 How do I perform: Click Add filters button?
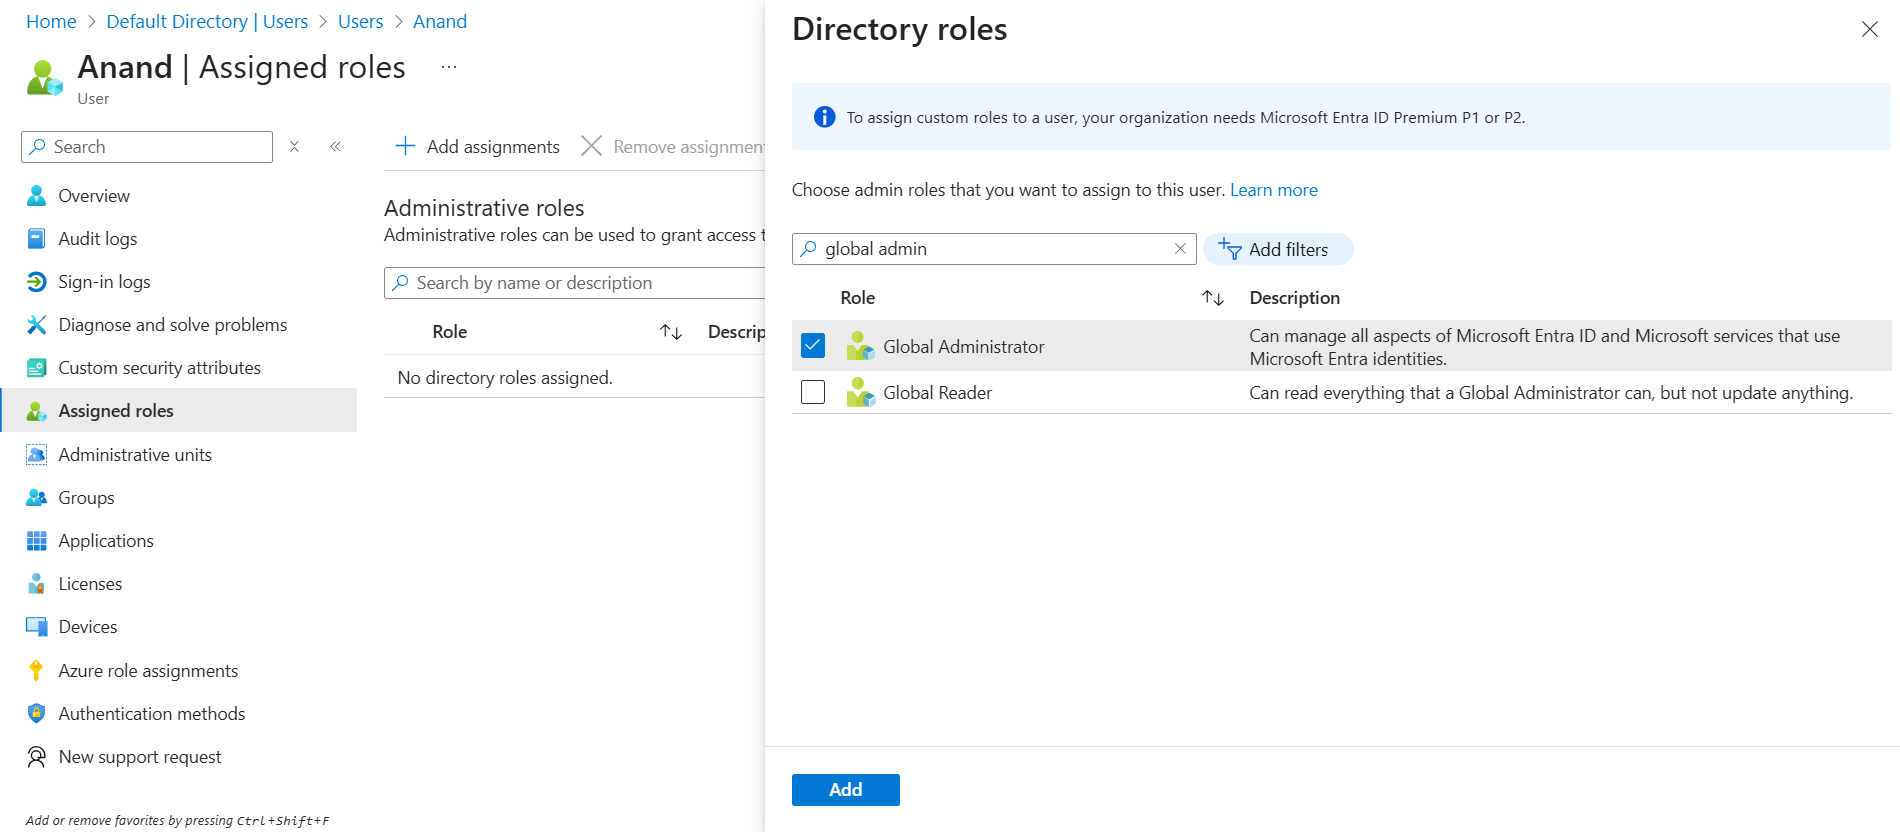point(1278,249)
